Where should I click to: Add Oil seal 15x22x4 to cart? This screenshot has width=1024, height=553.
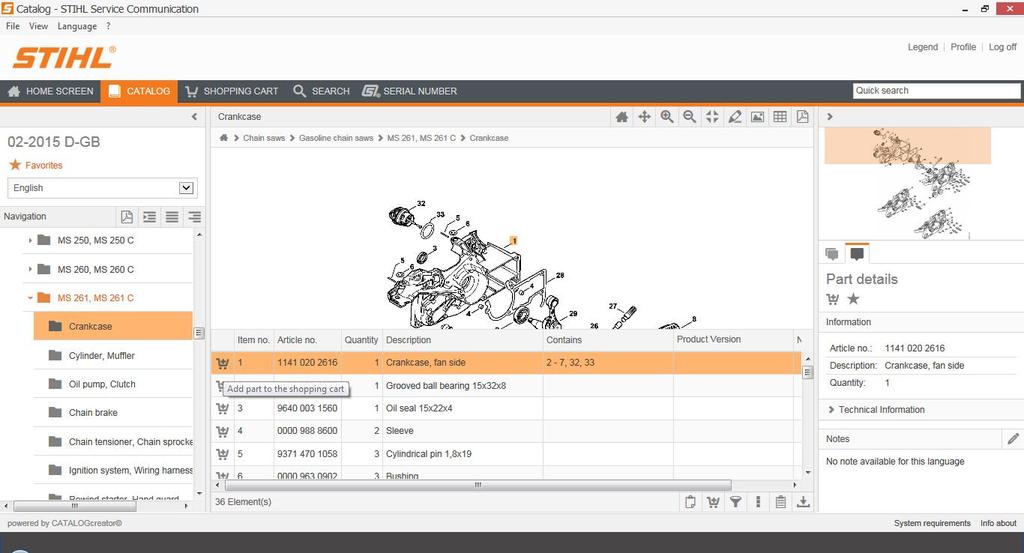pyautogui.click(x=223, y=409)
